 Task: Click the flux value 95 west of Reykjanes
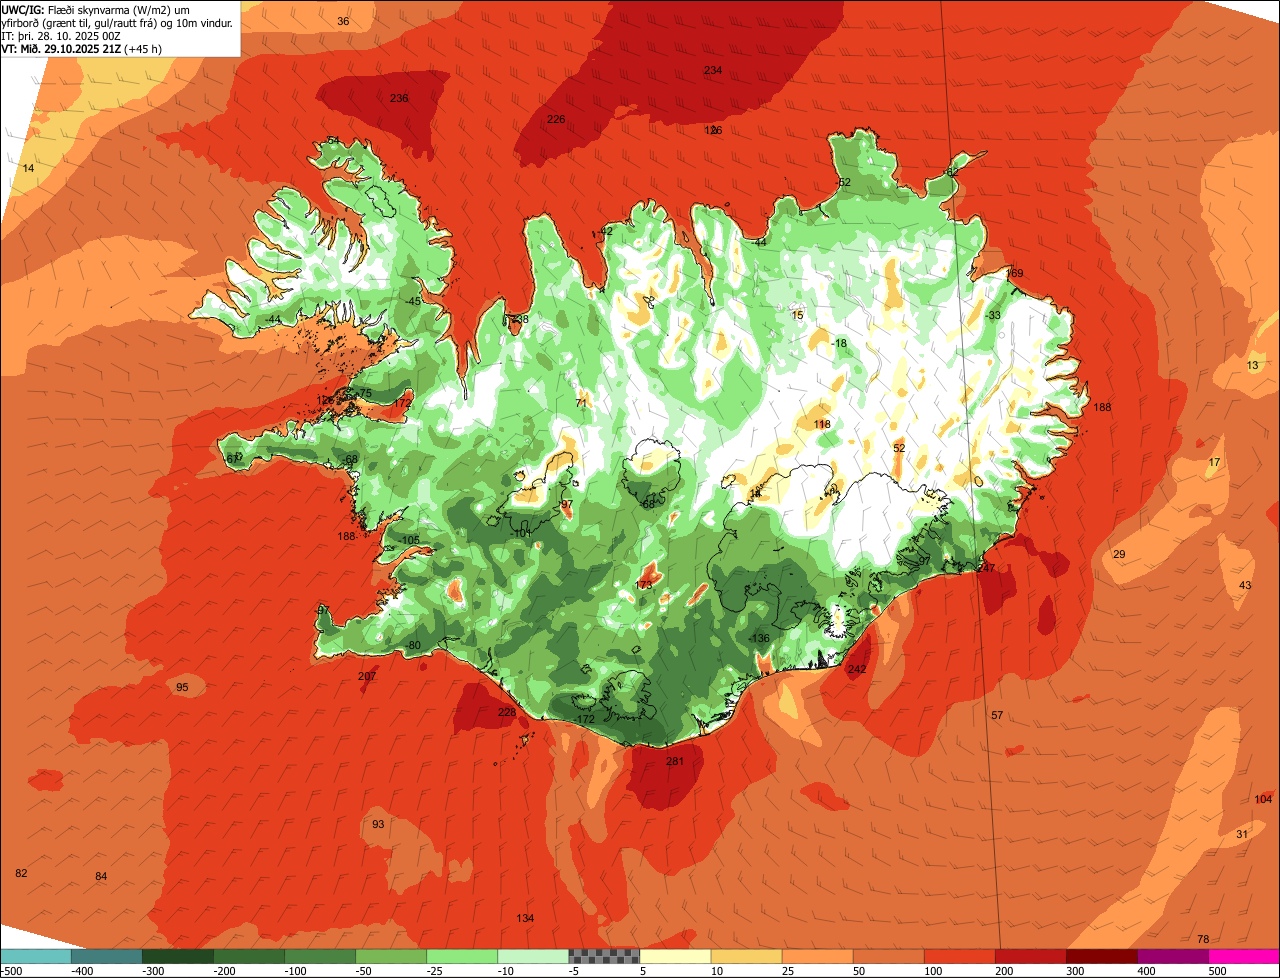coord(182,687)
